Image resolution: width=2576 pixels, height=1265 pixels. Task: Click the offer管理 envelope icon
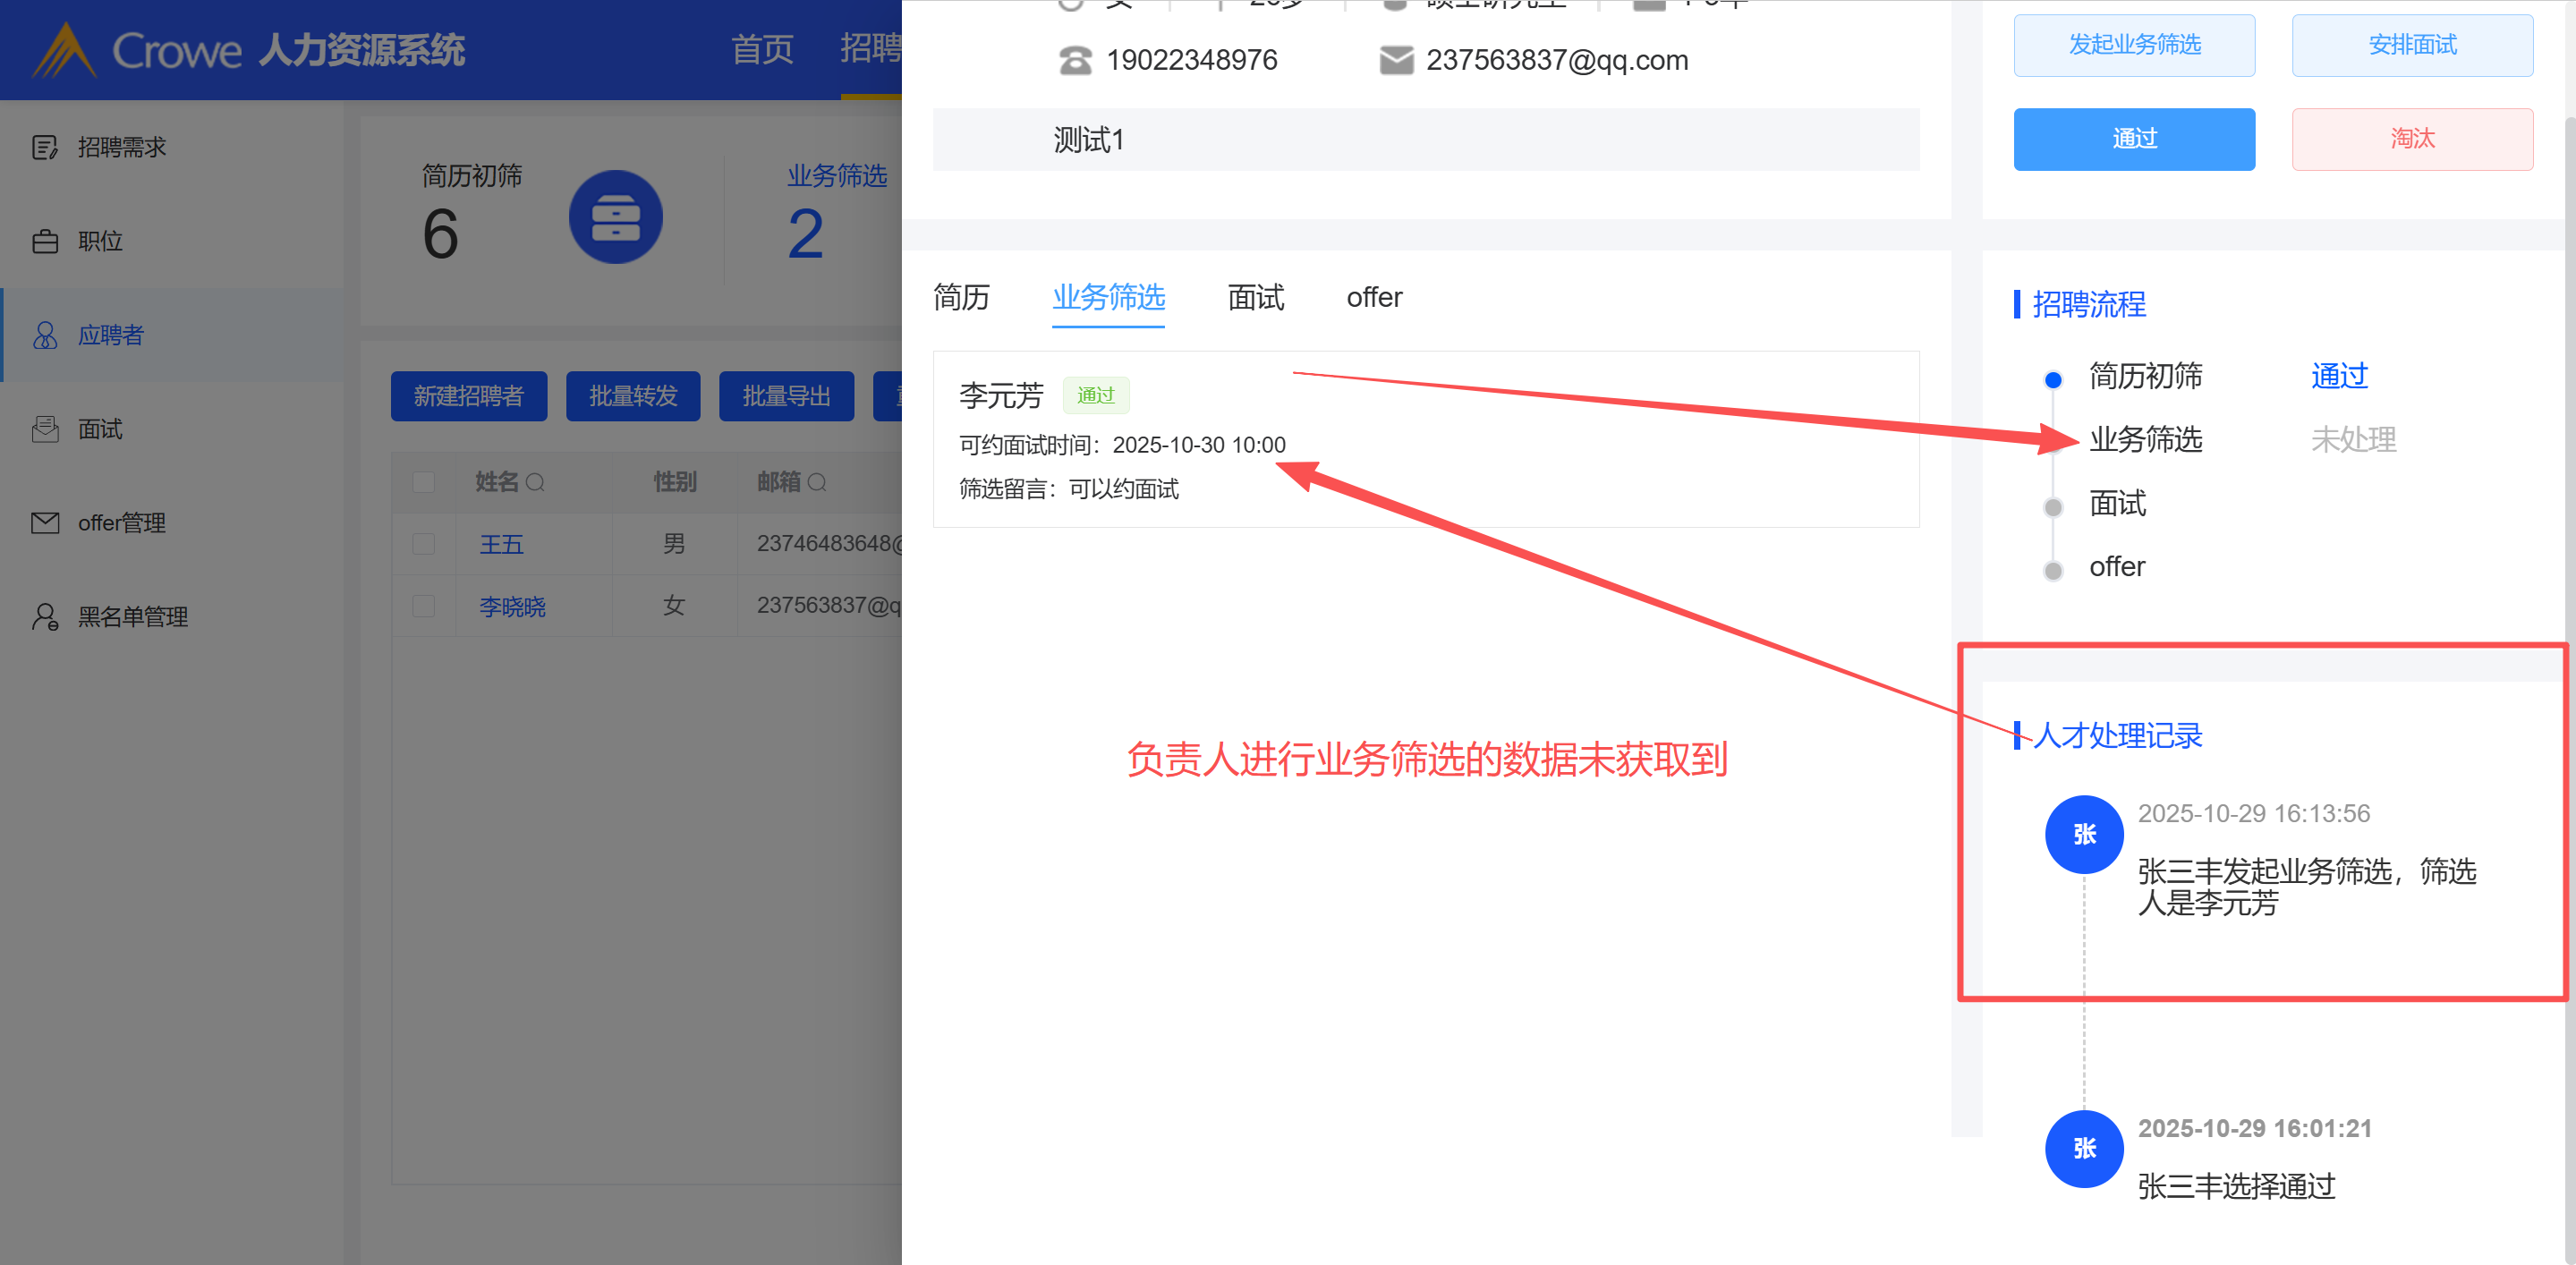(x=45, y=523)
